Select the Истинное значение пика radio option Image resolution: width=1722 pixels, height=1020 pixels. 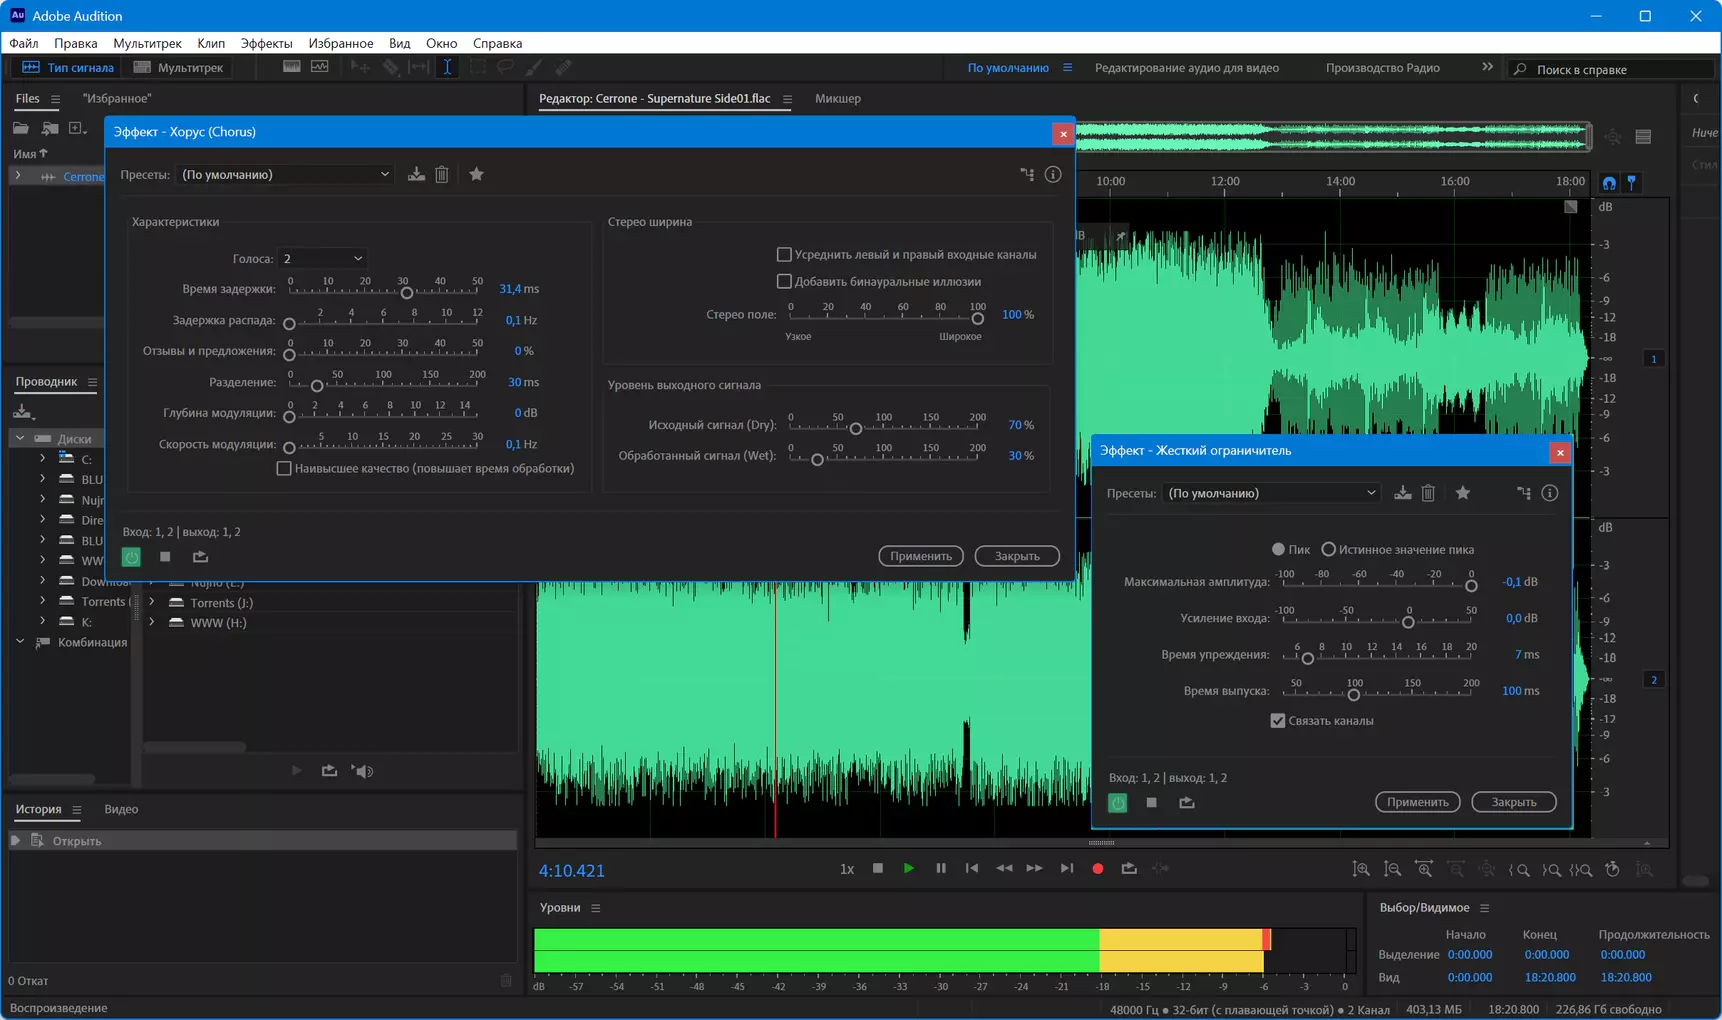pos(1328,549)
